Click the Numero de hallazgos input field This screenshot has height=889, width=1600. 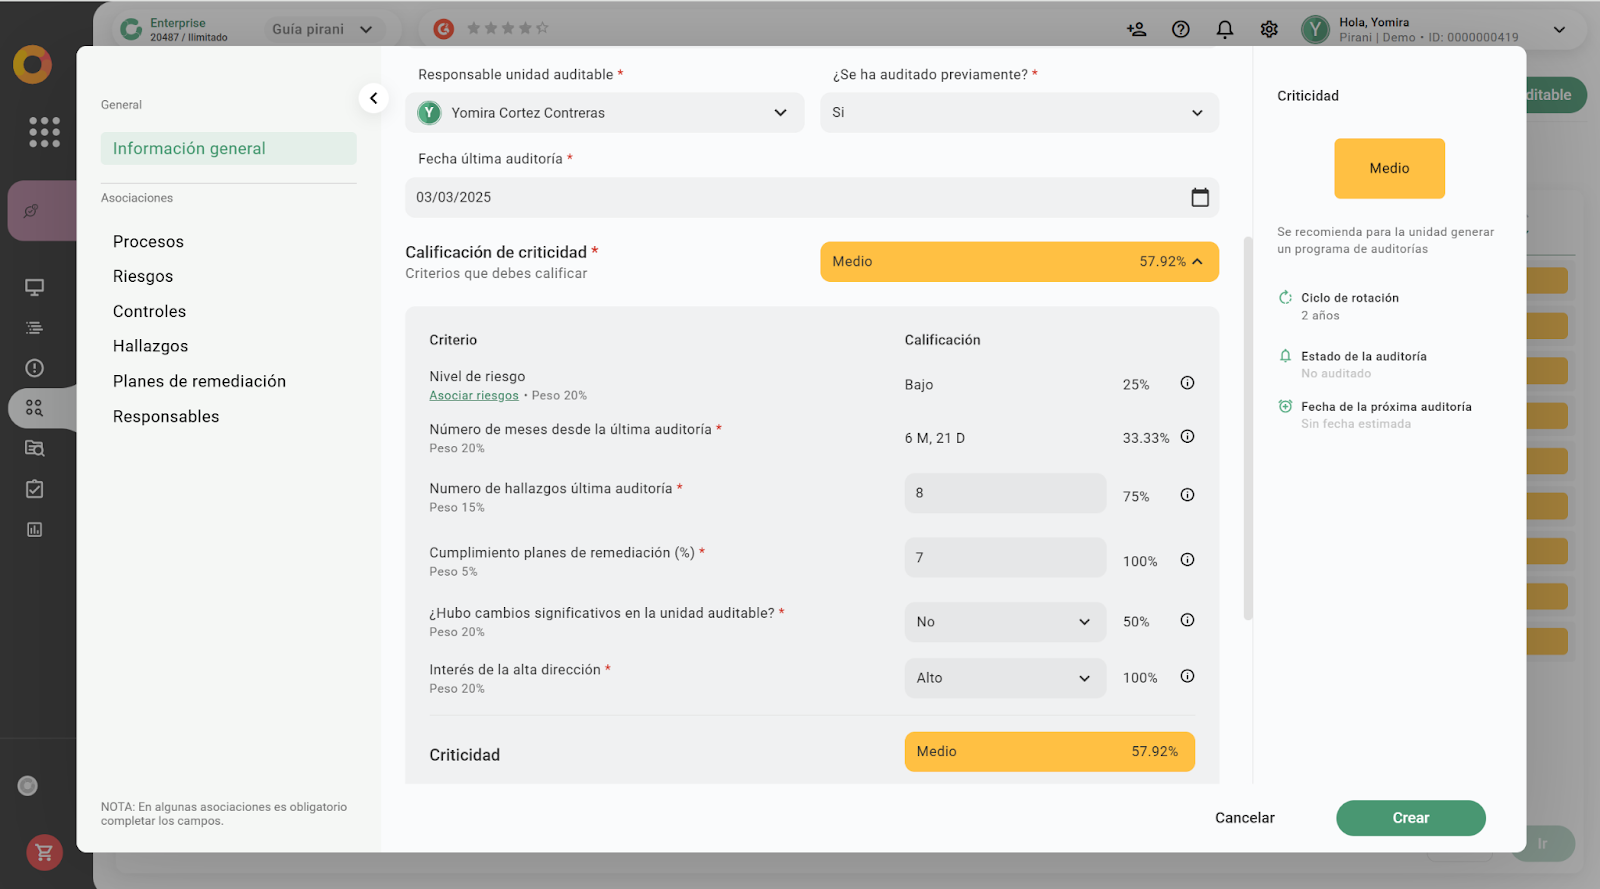[x=1004, y=493]
